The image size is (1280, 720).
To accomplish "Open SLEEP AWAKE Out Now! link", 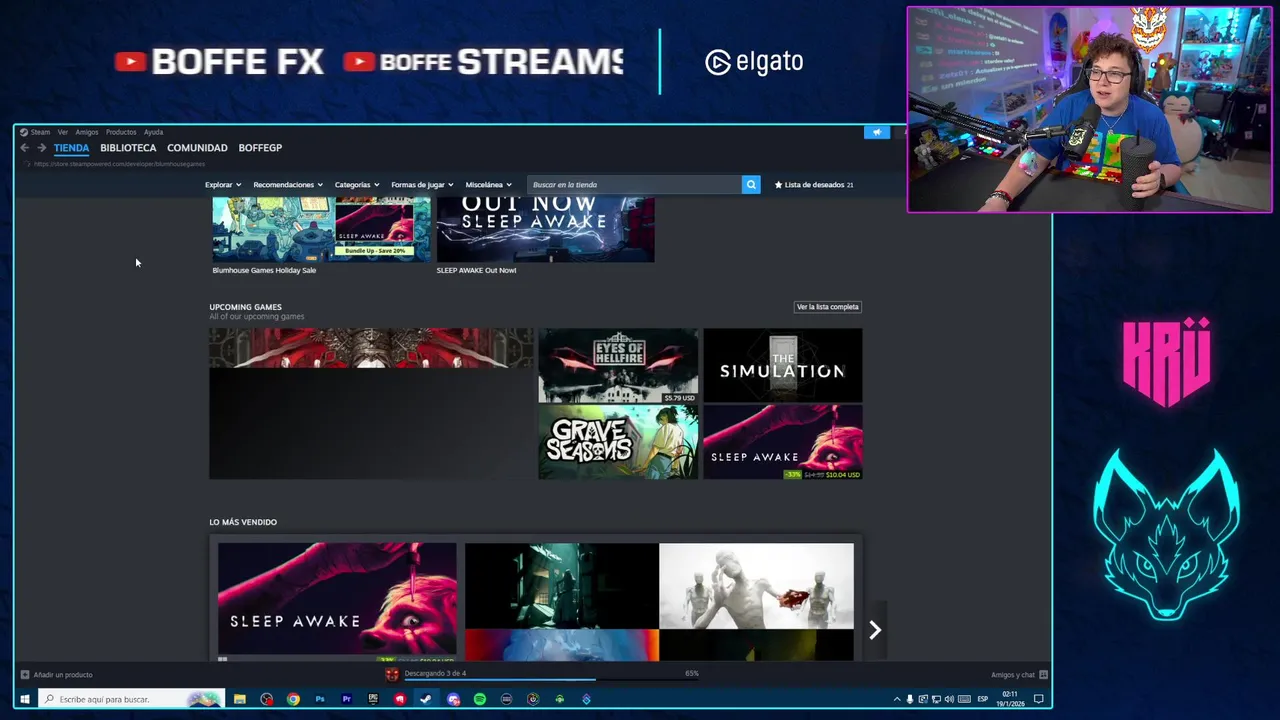I will point(476,270).
